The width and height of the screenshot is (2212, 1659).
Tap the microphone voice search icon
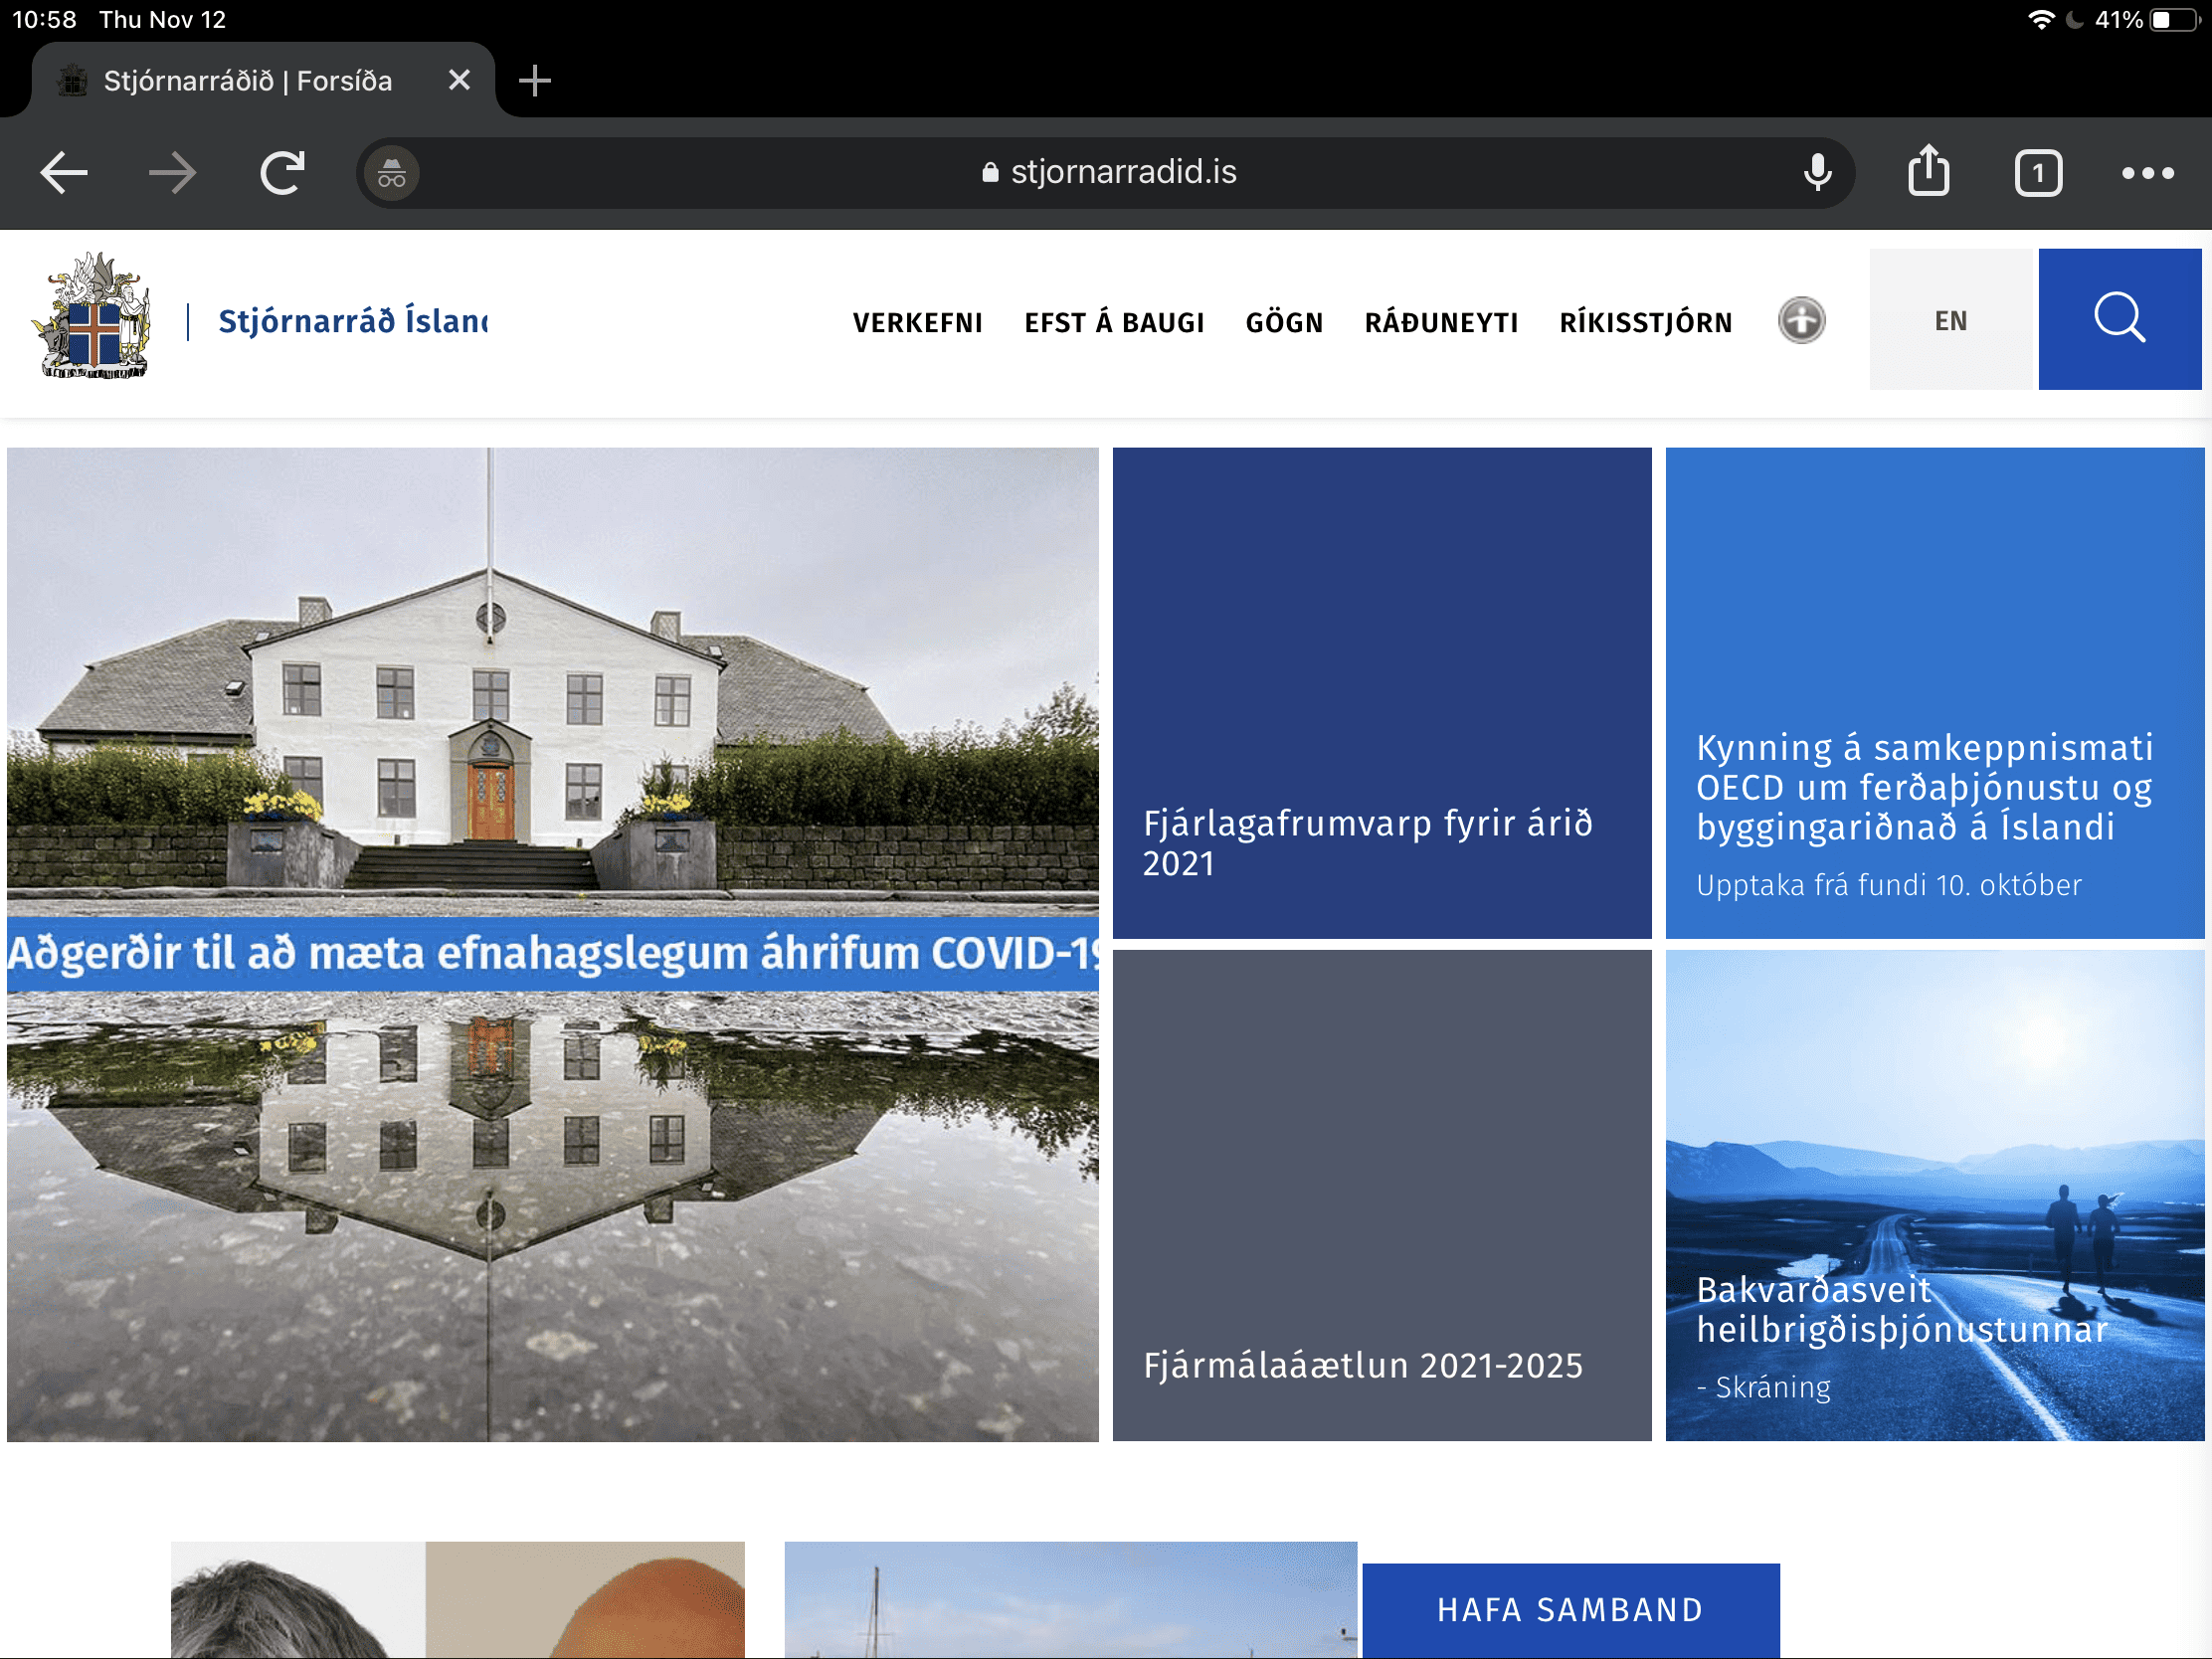click(1817, 173)
